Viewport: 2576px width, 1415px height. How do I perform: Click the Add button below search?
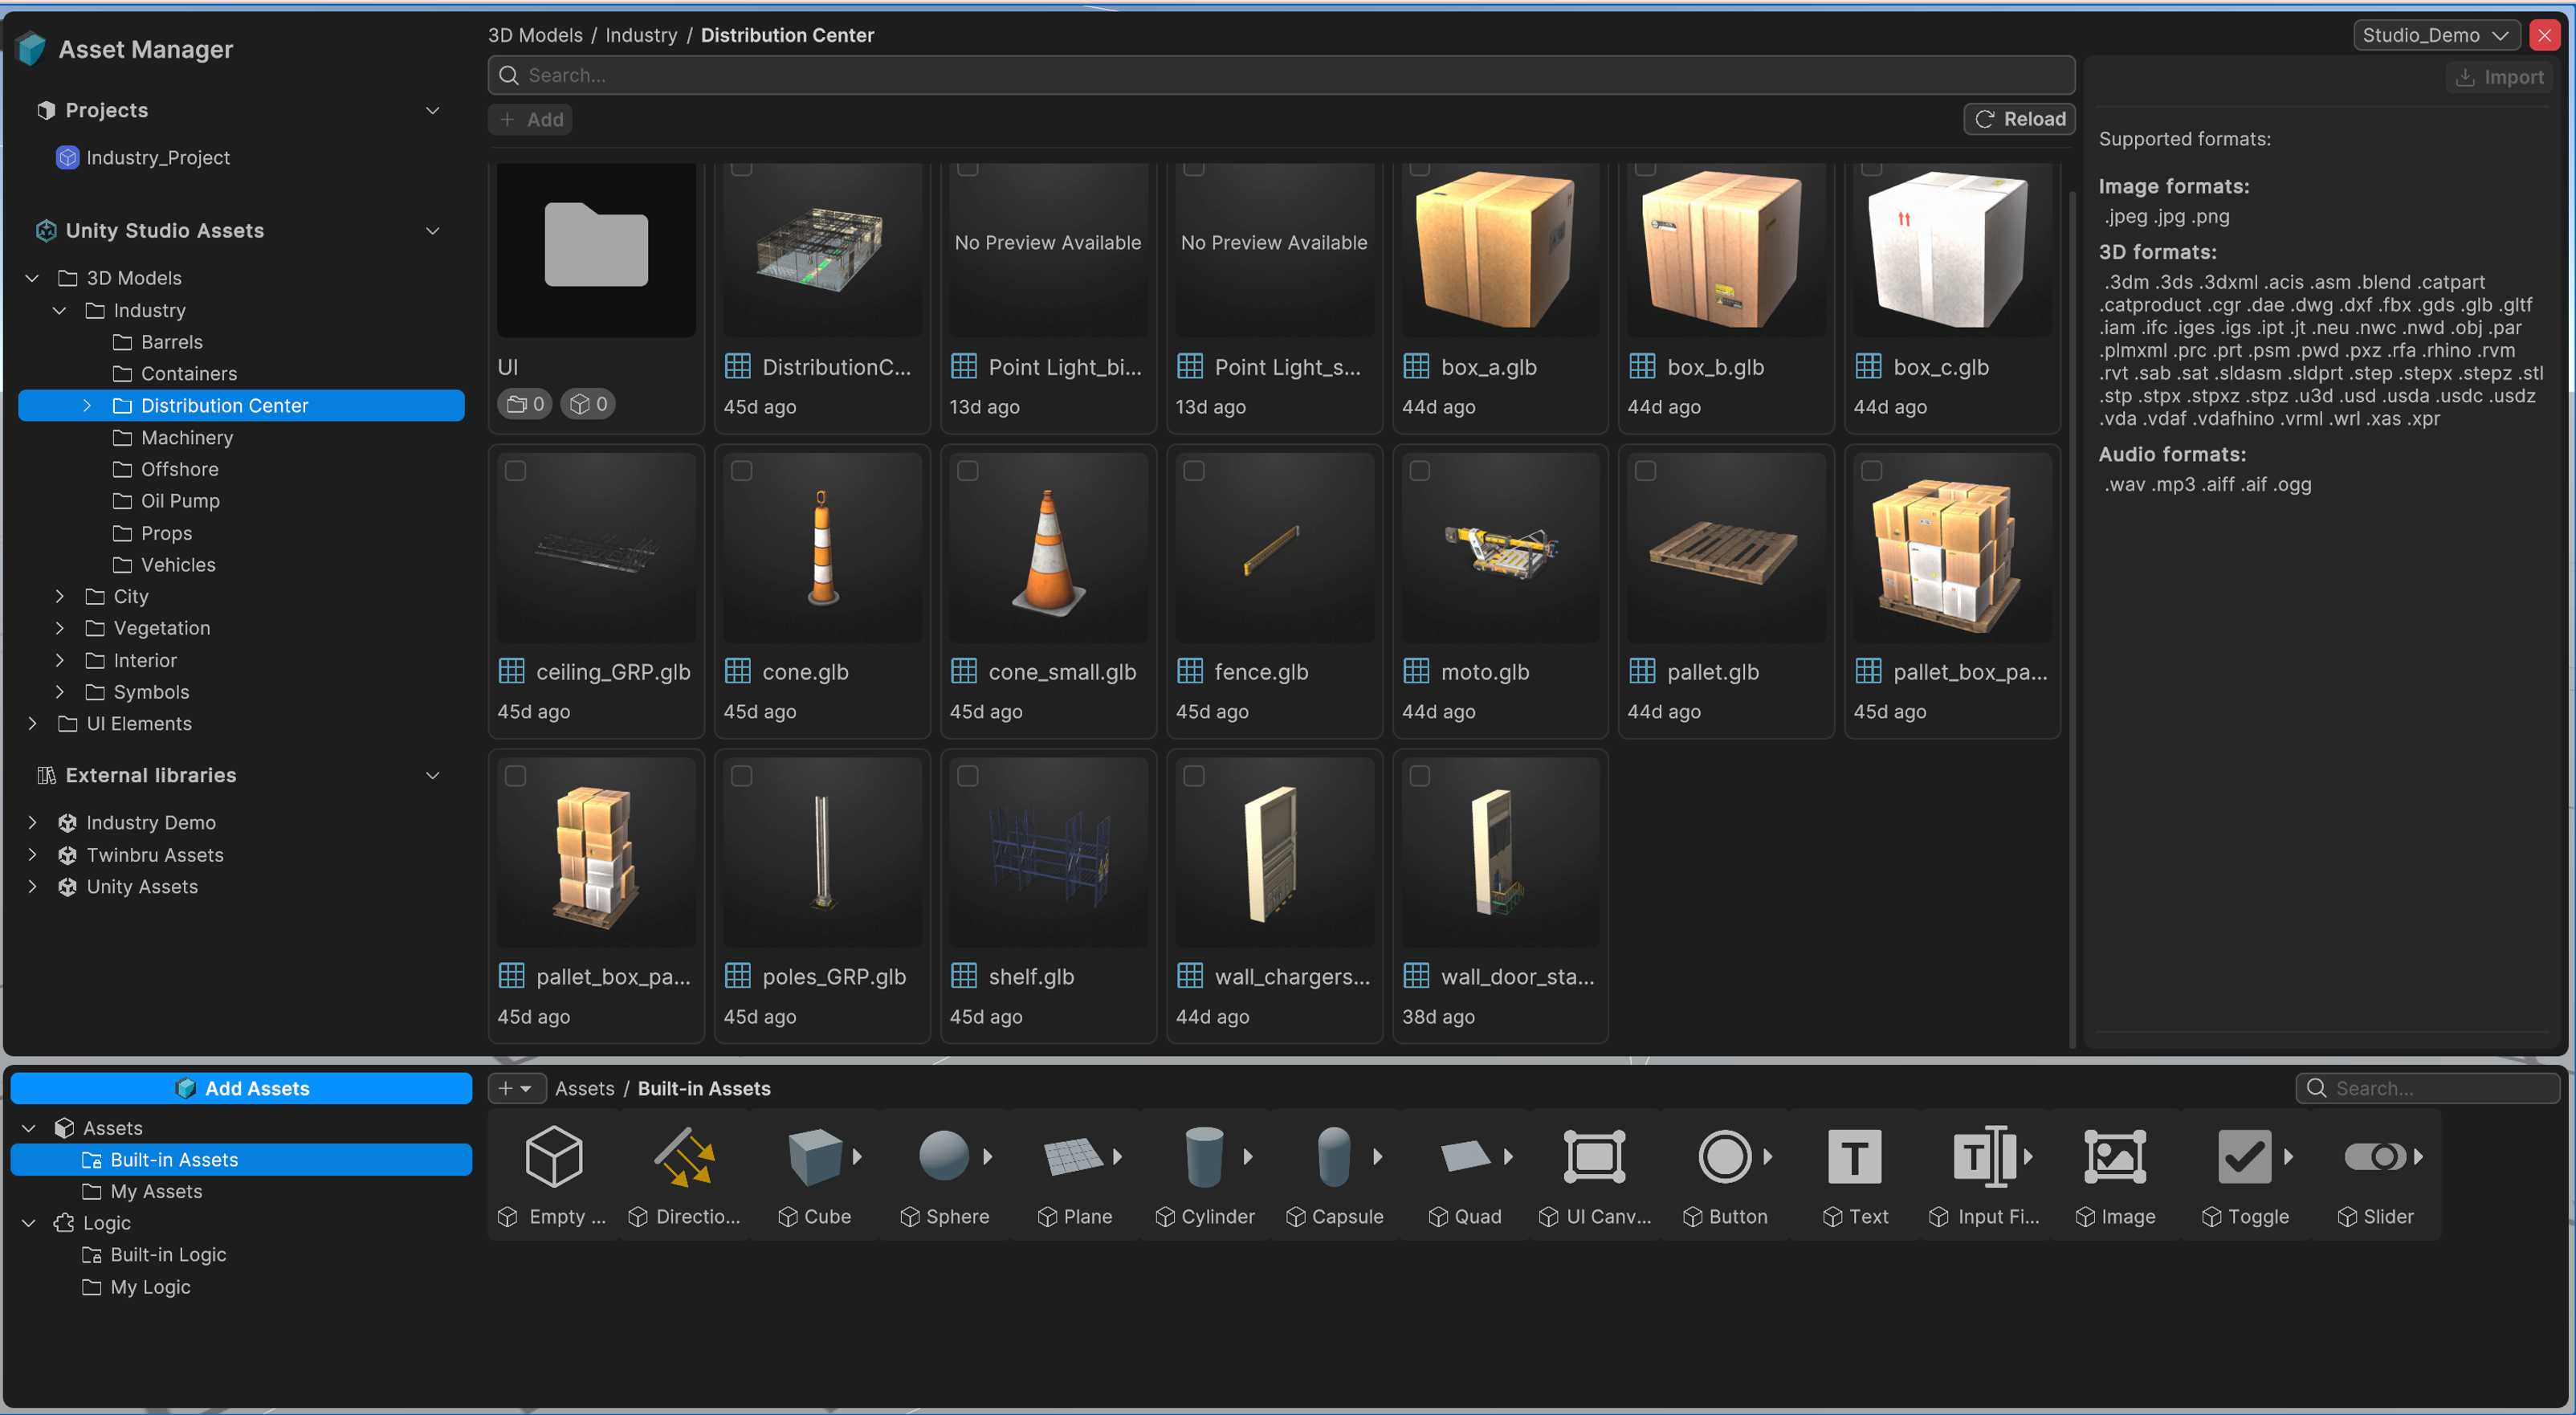pos(530,119)
